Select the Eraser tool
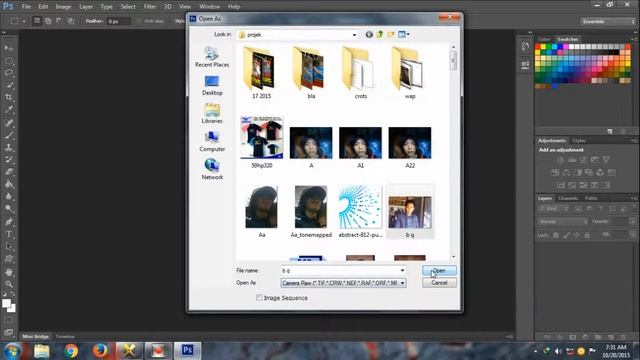Image resolution: width=640 pixels, height=360 pixels. (9, 172)
